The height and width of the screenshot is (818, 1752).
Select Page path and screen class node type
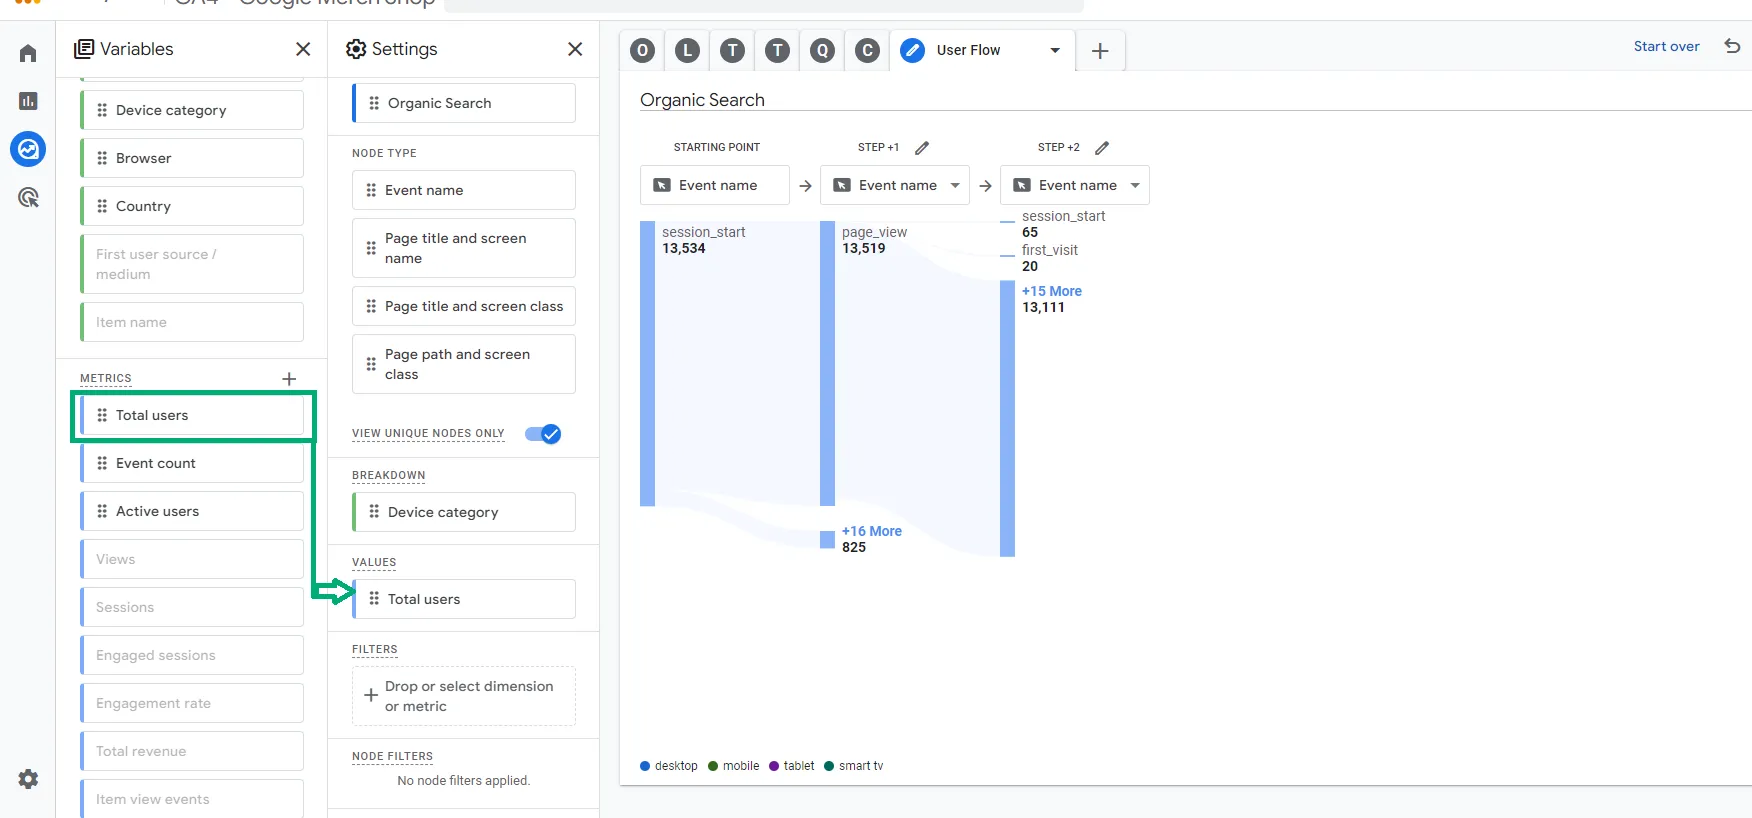click(x=464, y=364)
